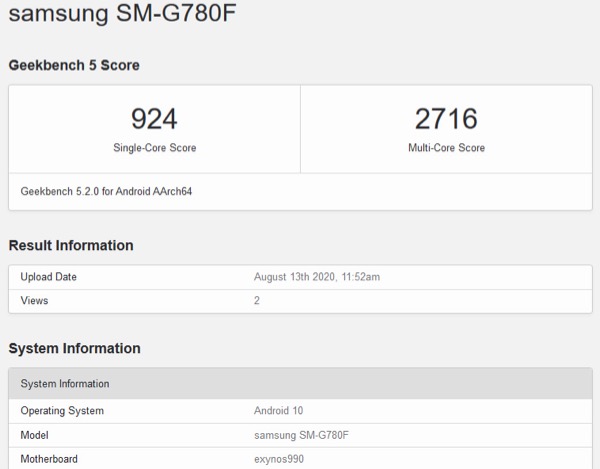The height and width of the screenshot is (469, 600).
Task: Click the Geekbench 5 Score heading
Action: [x=74, y=65]
